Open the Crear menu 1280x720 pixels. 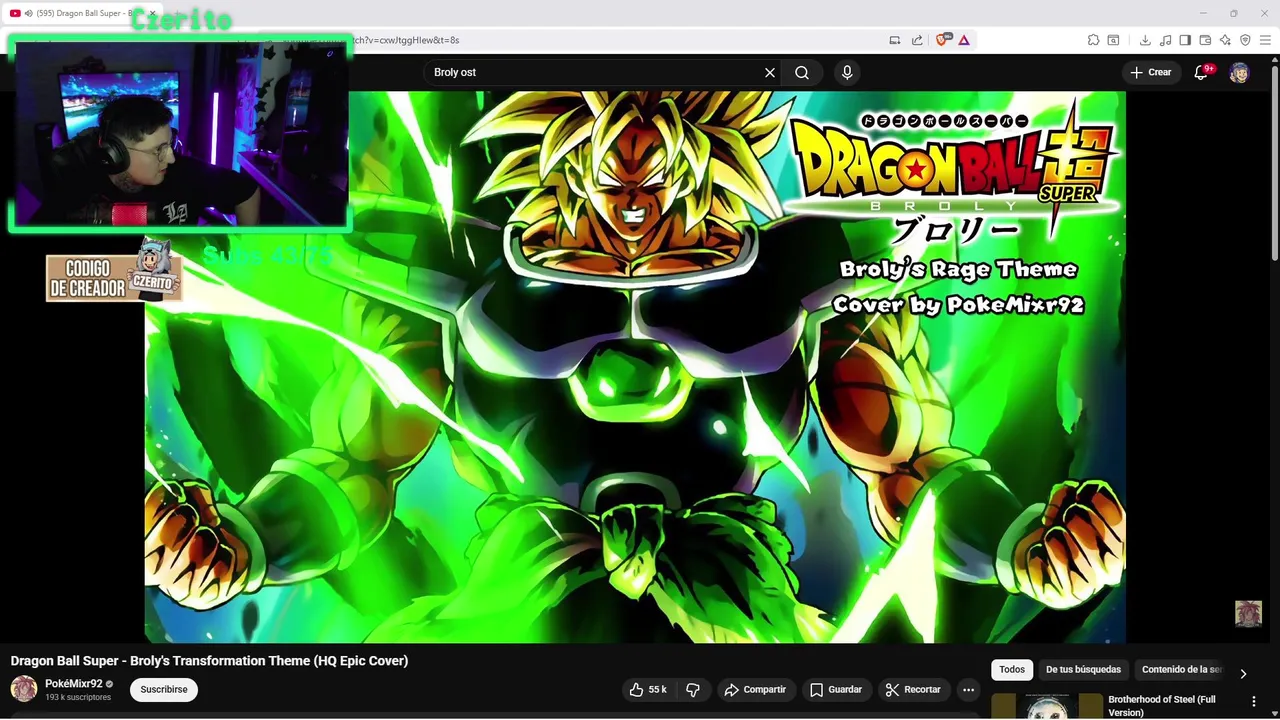click(1151, 72)
